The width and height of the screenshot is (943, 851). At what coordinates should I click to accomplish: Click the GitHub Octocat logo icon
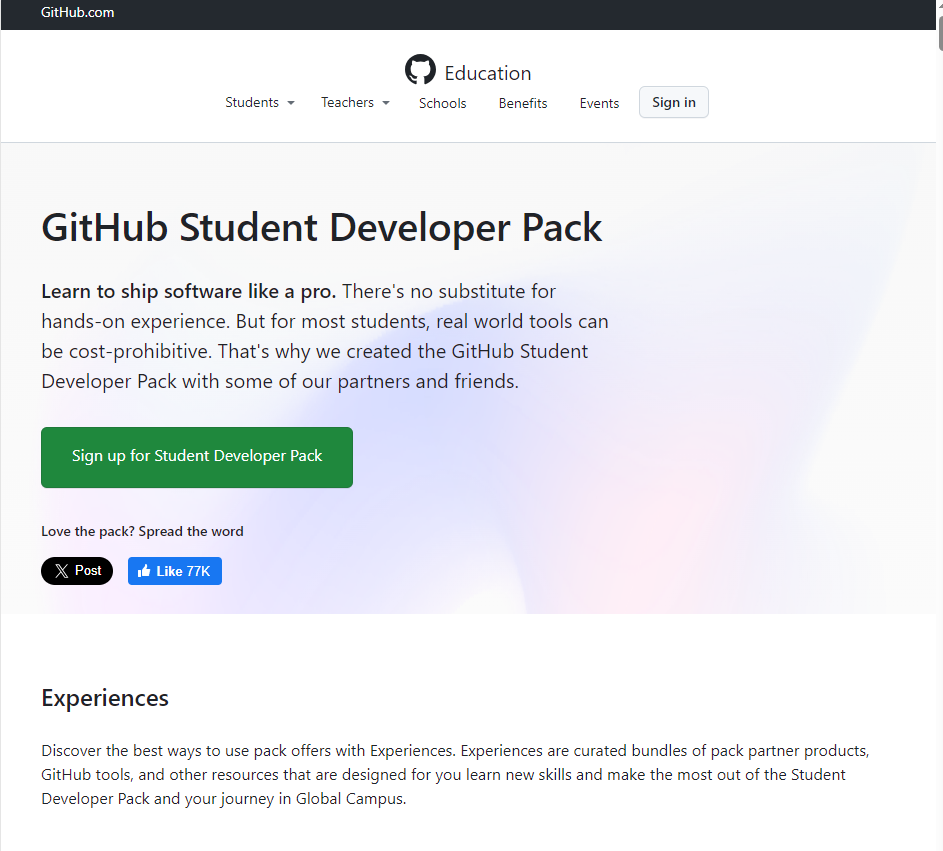[420, 70]
